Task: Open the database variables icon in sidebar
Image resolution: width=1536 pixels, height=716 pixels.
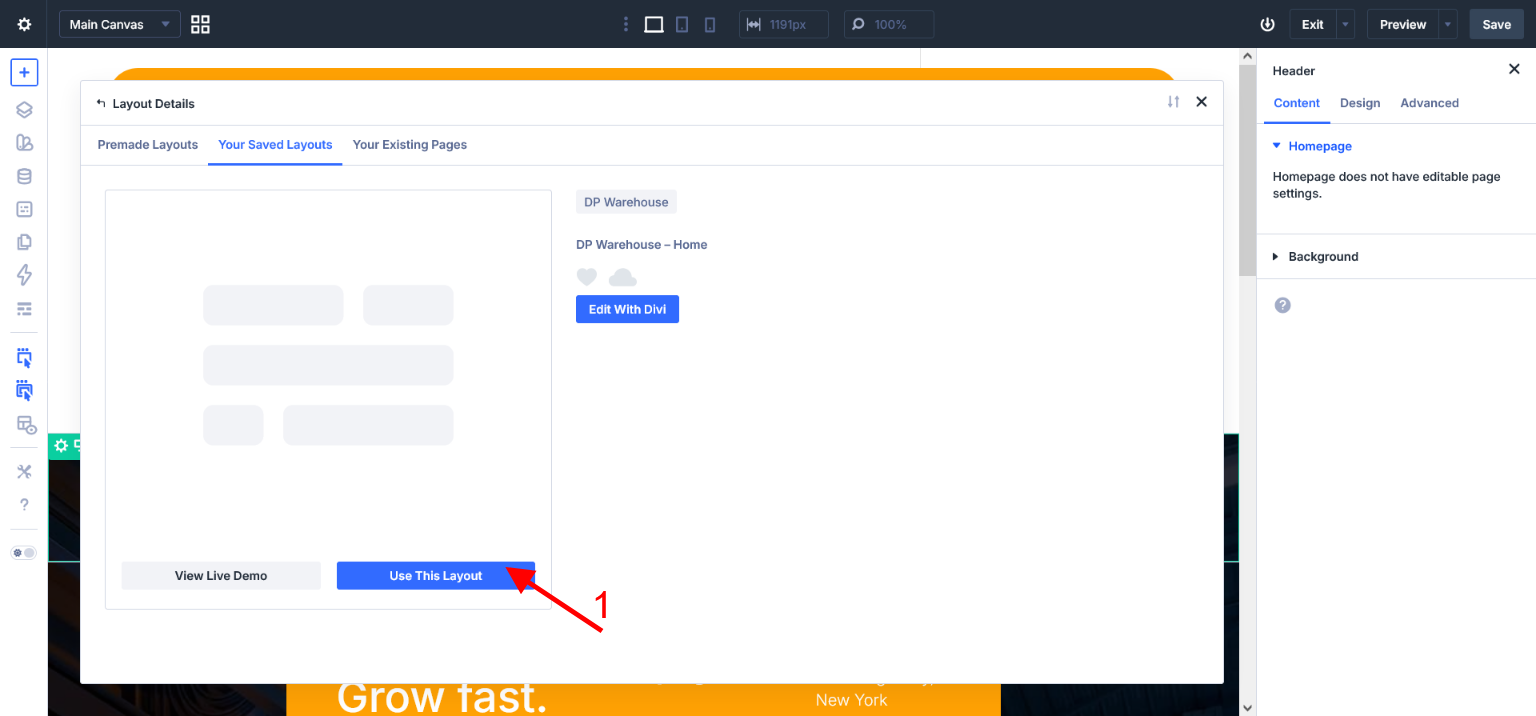Action: (25, 176)
